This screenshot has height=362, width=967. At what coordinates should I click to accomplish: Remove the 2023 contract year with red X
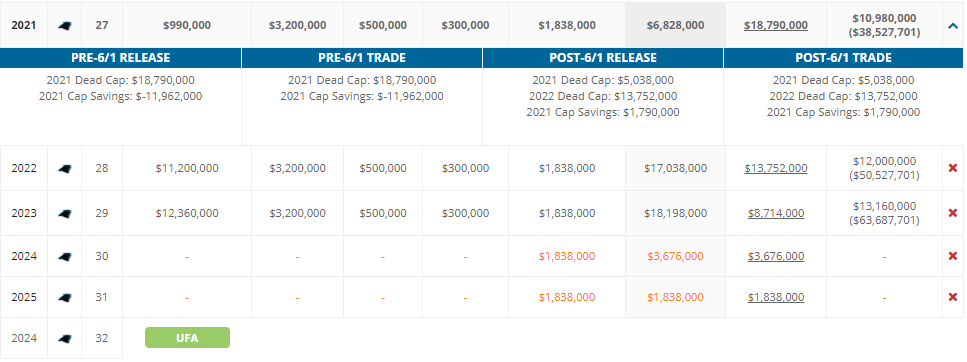[x=953, y=213]
